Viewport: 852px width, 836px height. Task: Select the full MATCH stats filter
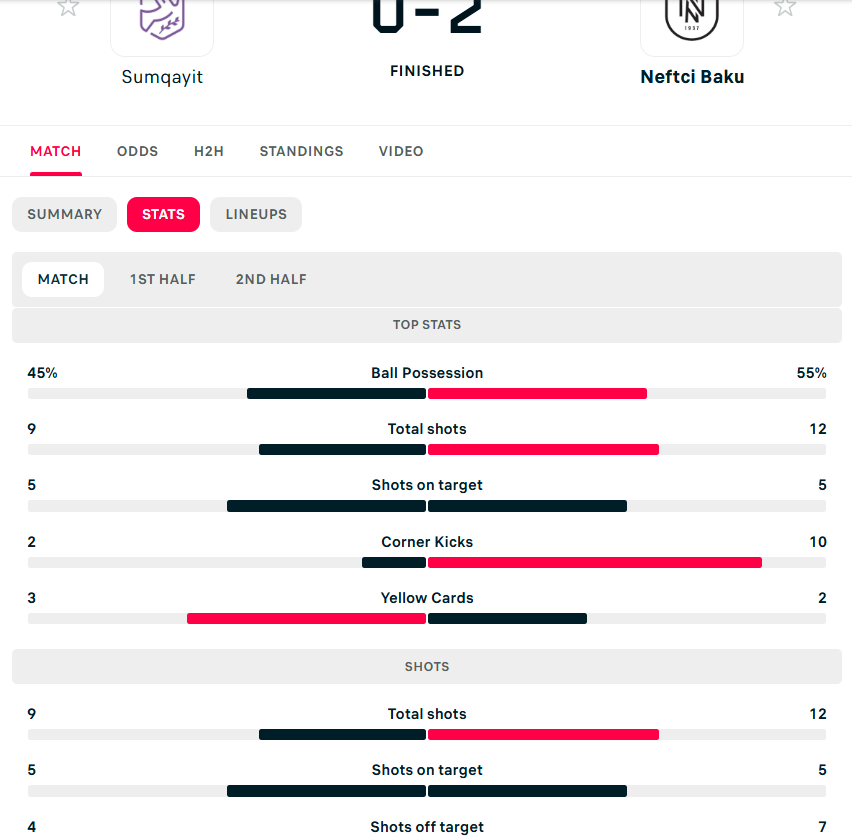[63, 280]
